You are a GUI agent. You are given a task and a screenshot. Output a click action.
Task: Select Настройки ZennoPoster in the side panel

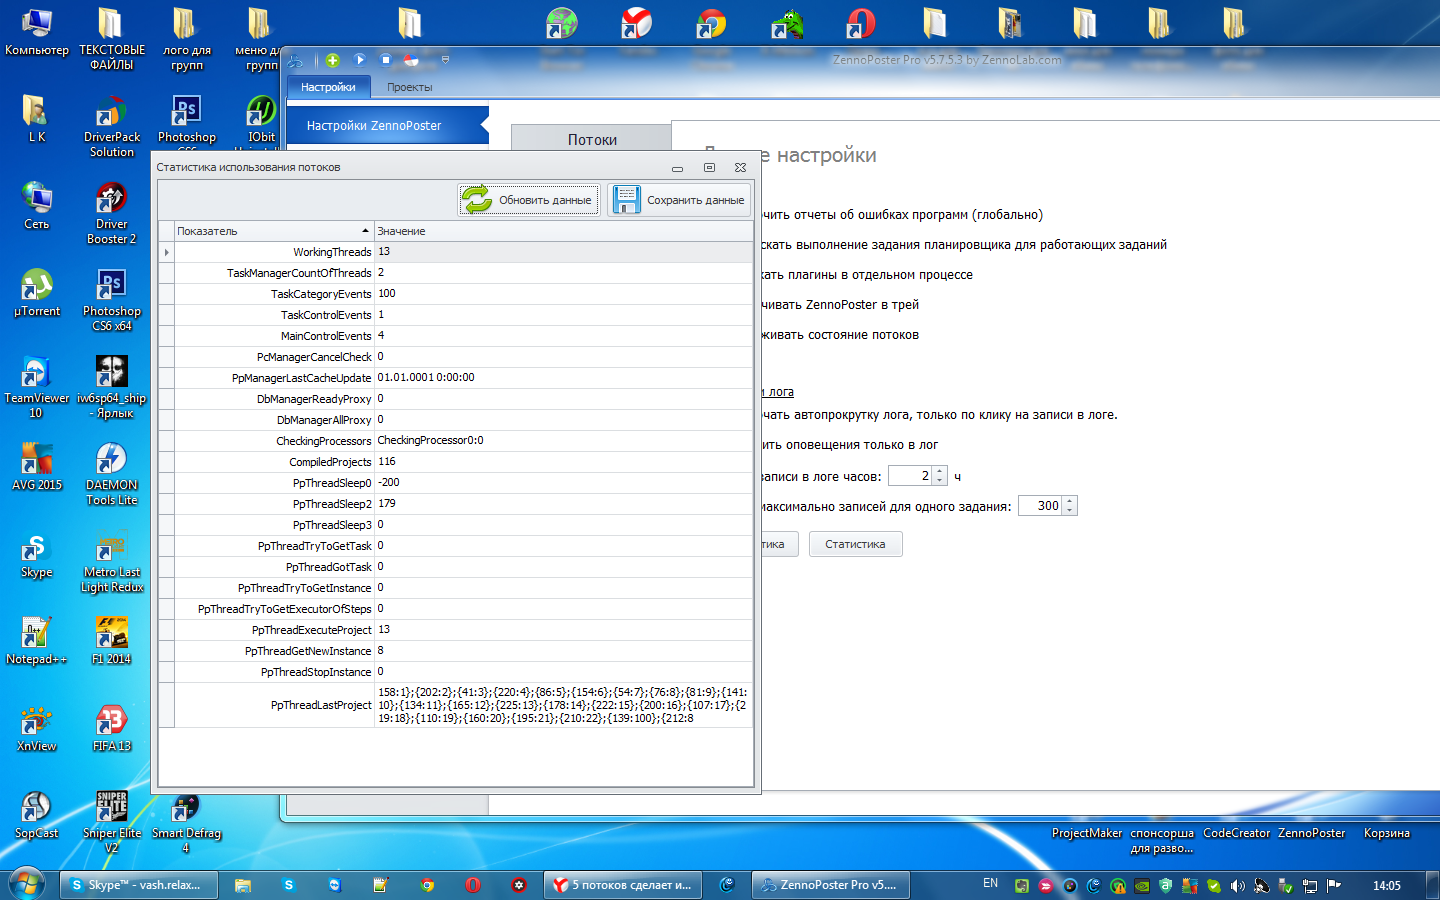[388, 126]
